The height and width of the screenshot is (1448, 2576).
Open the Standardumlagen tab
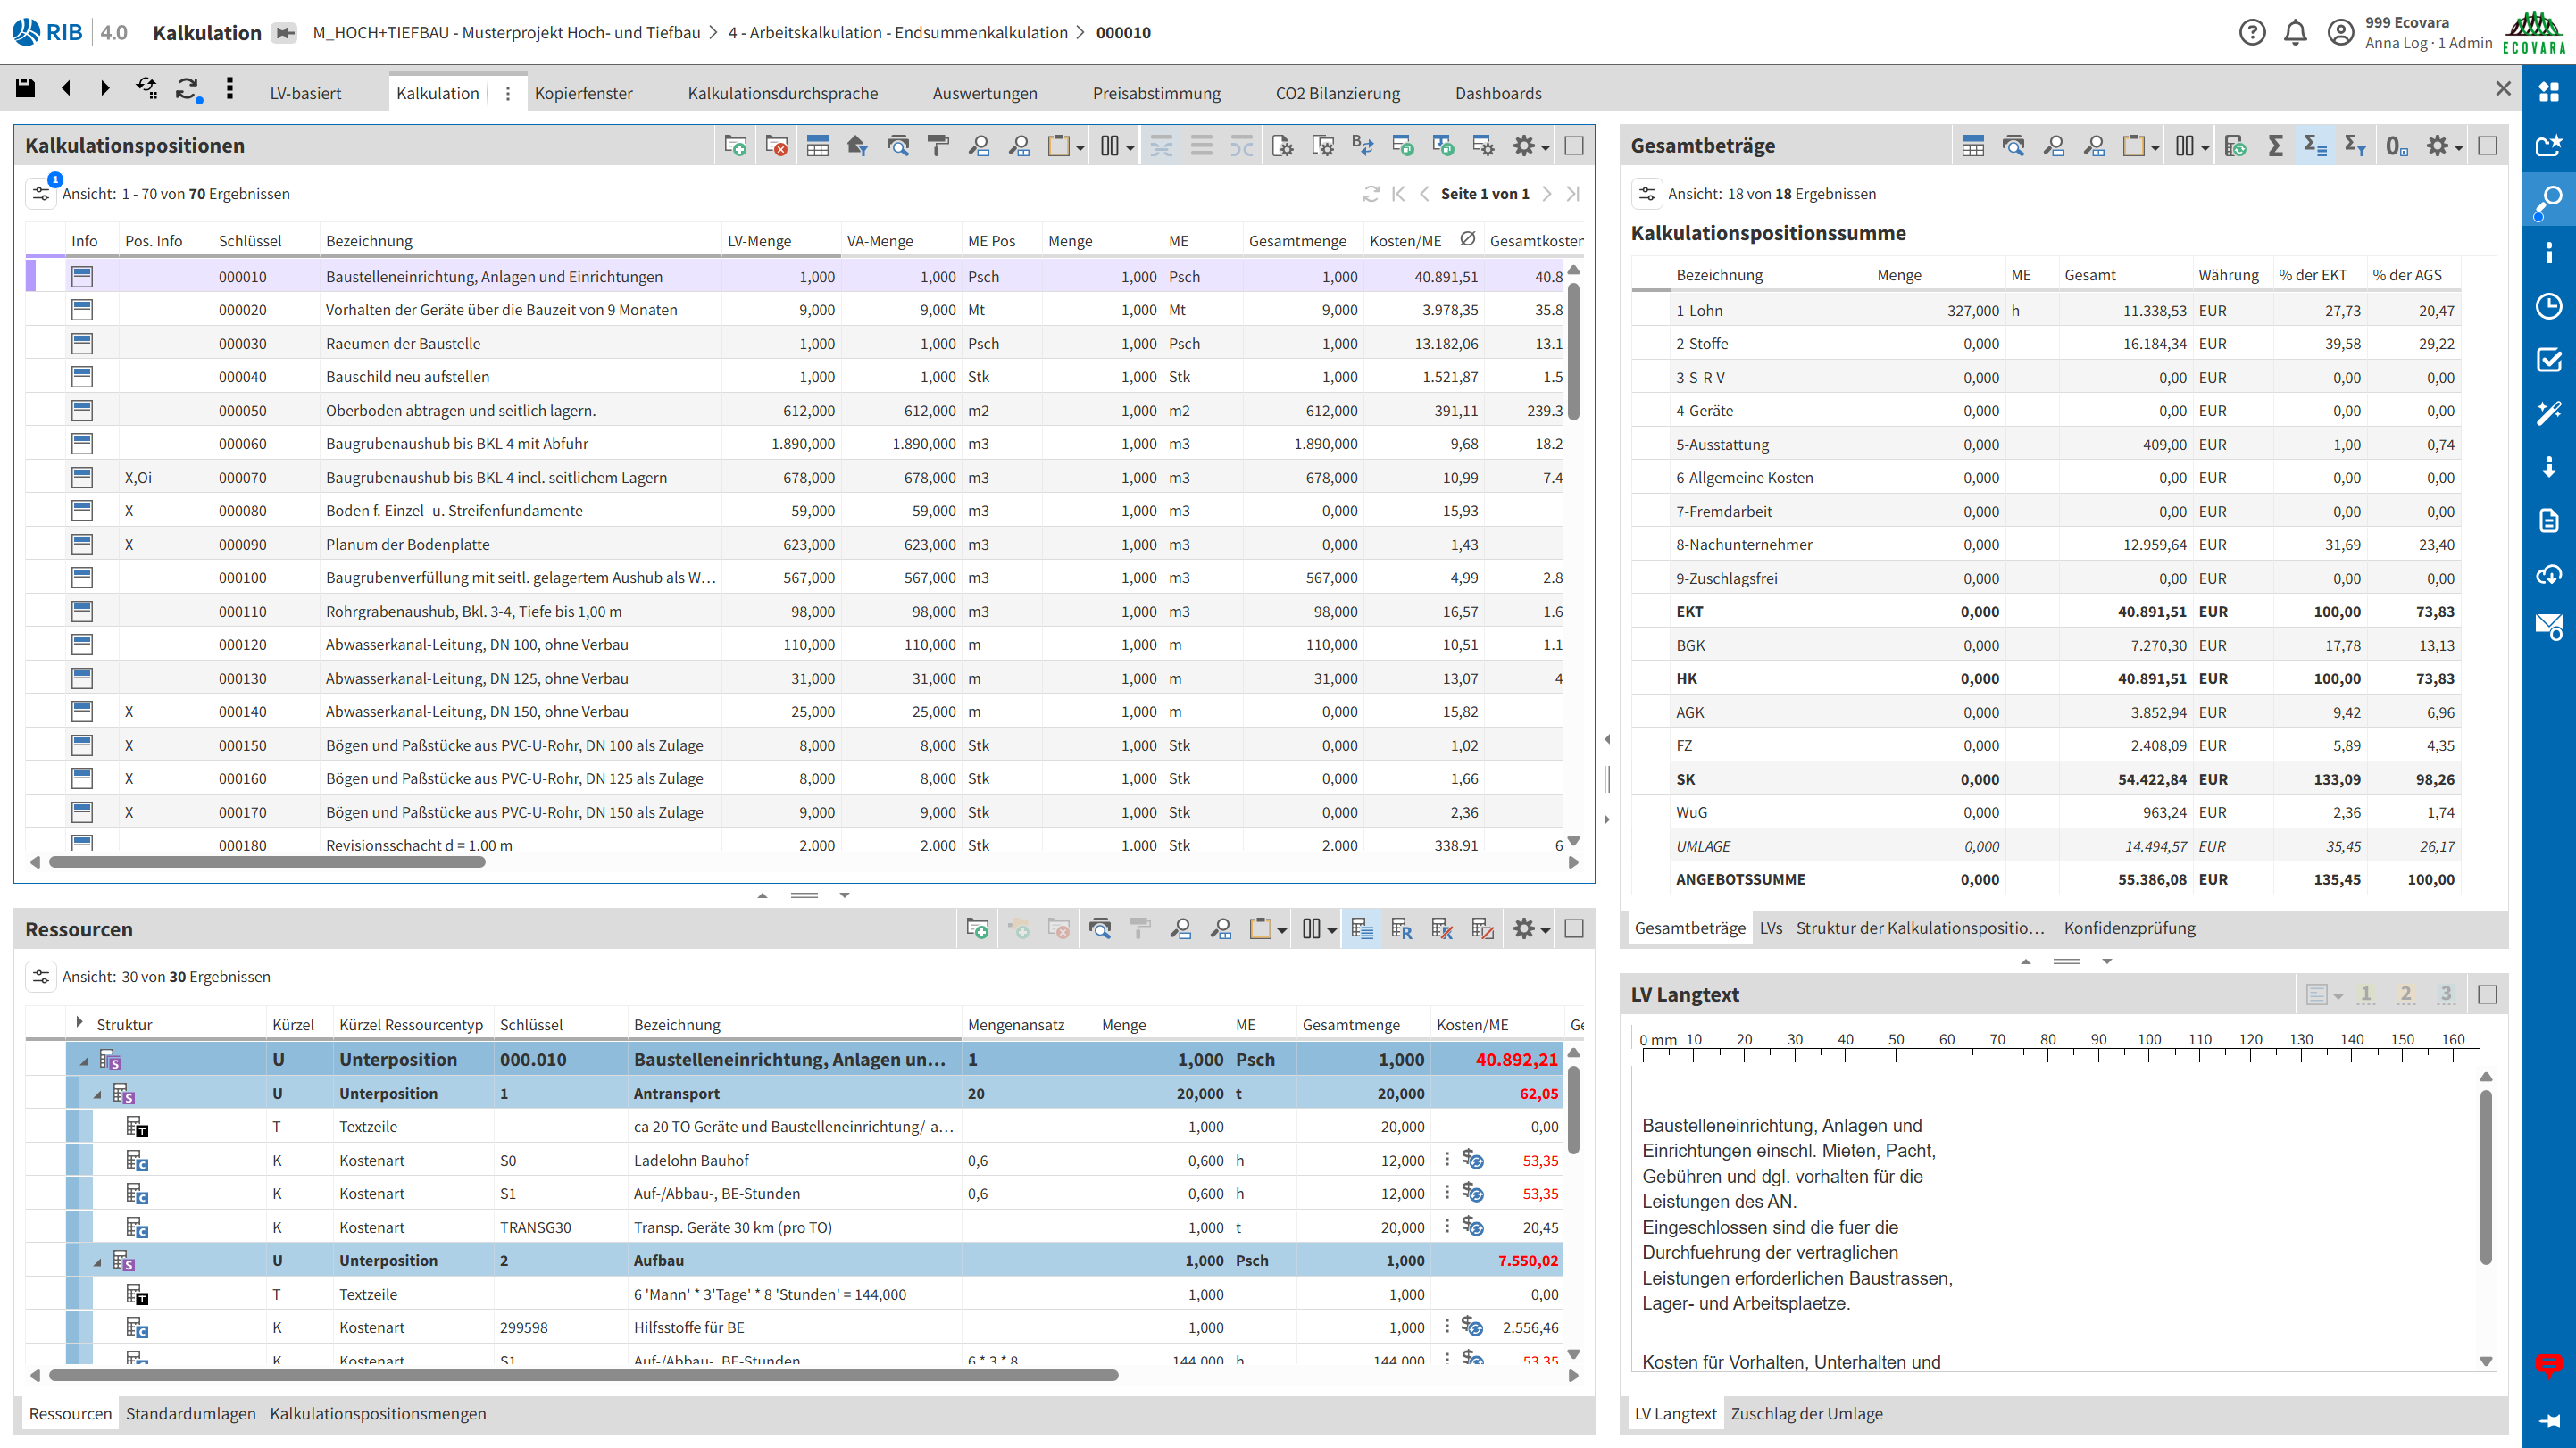point(190,1413)
